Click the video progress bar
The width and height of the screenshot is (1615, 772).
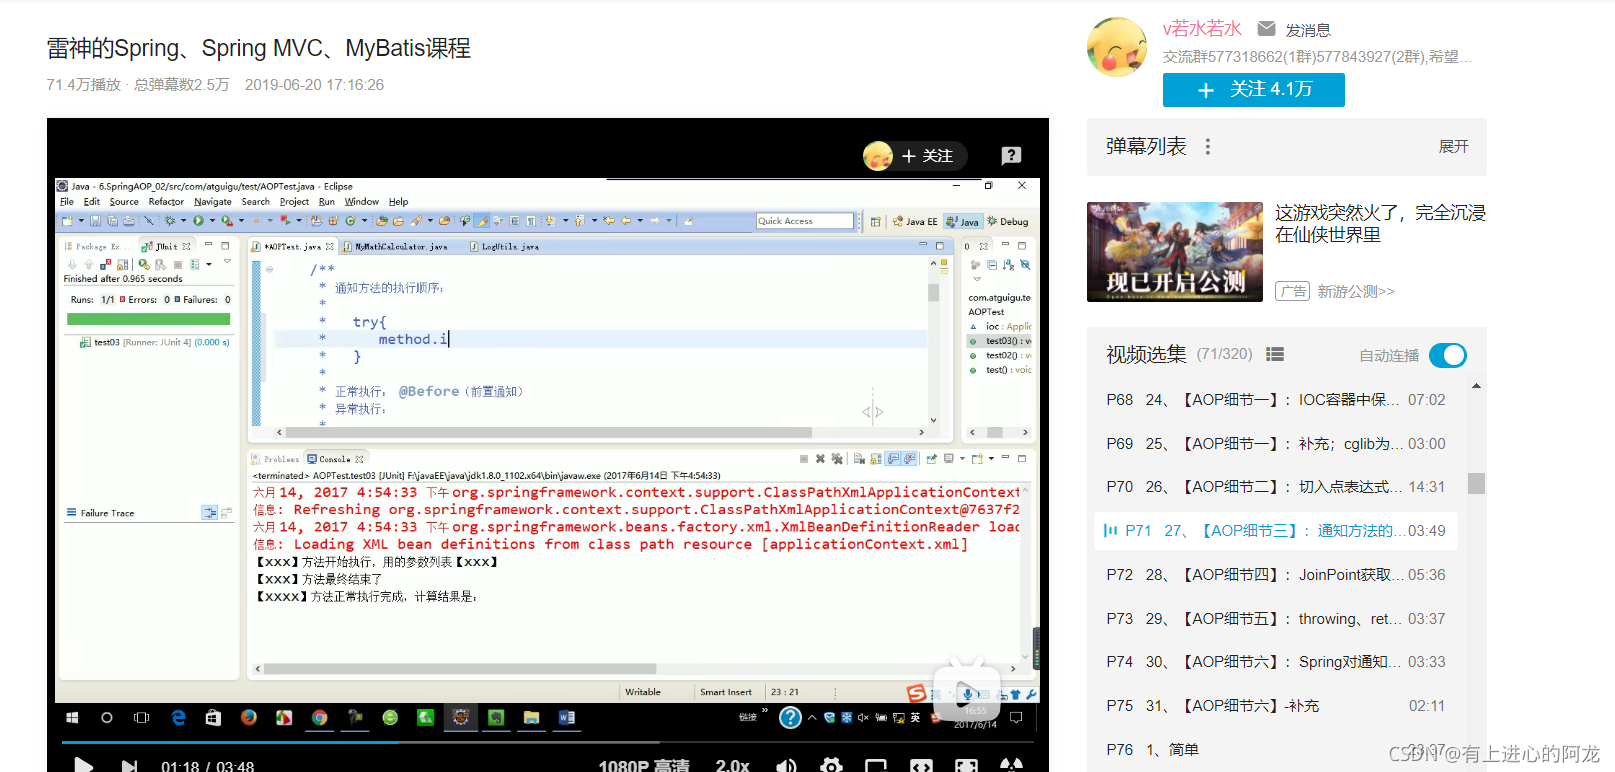click(547, 742)
